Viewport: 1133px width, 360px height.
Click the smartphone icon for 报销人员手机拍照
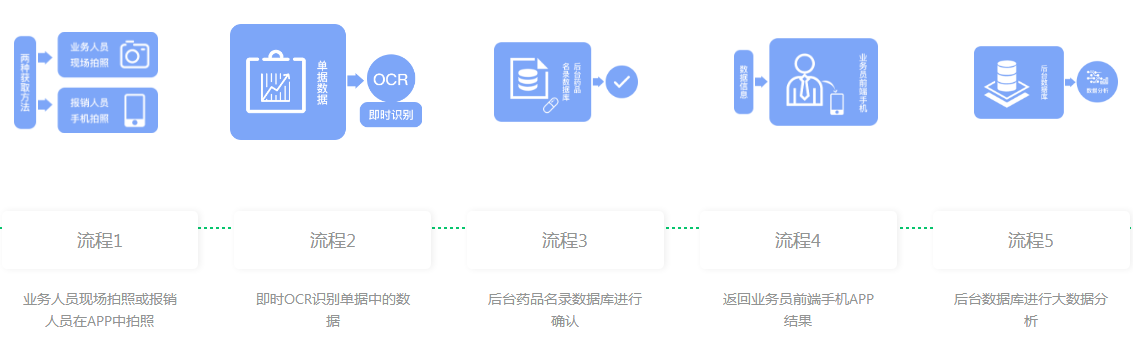coord(134,111)
